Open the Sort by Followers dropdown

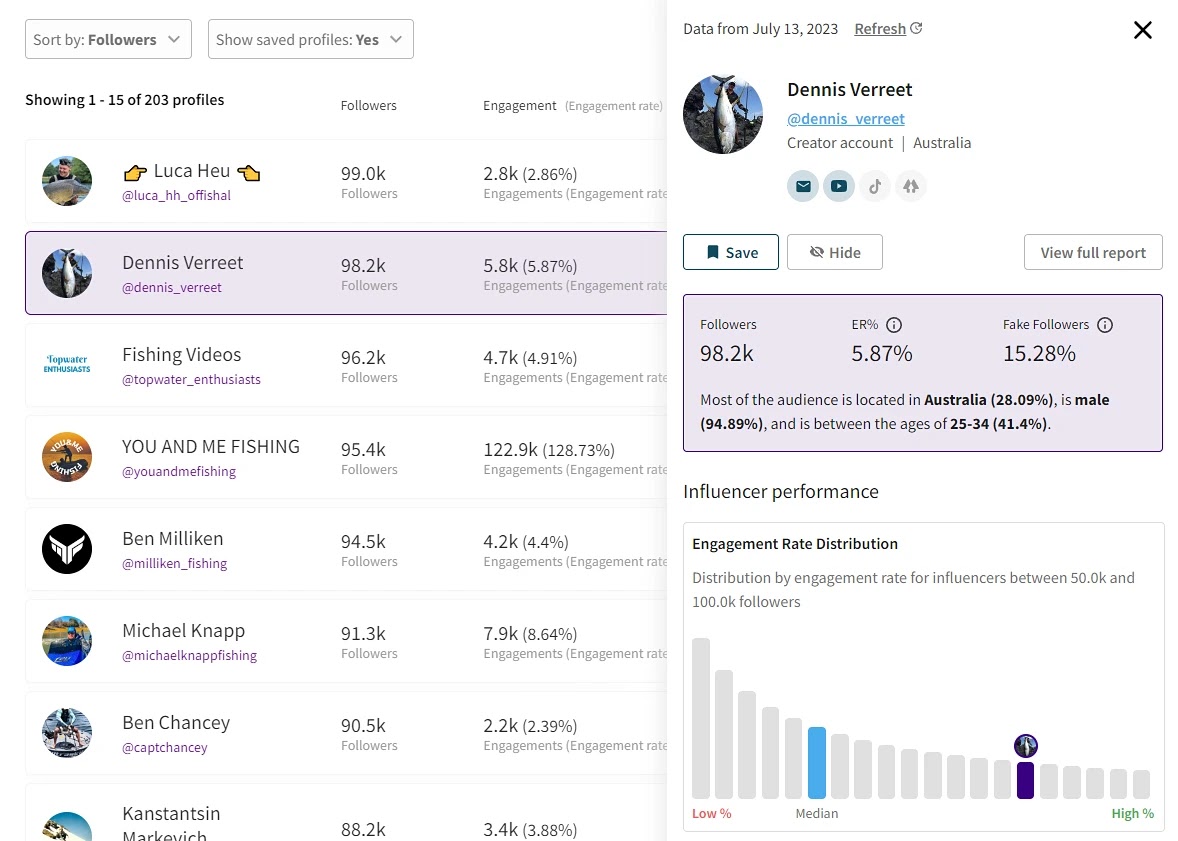point(108,39)
